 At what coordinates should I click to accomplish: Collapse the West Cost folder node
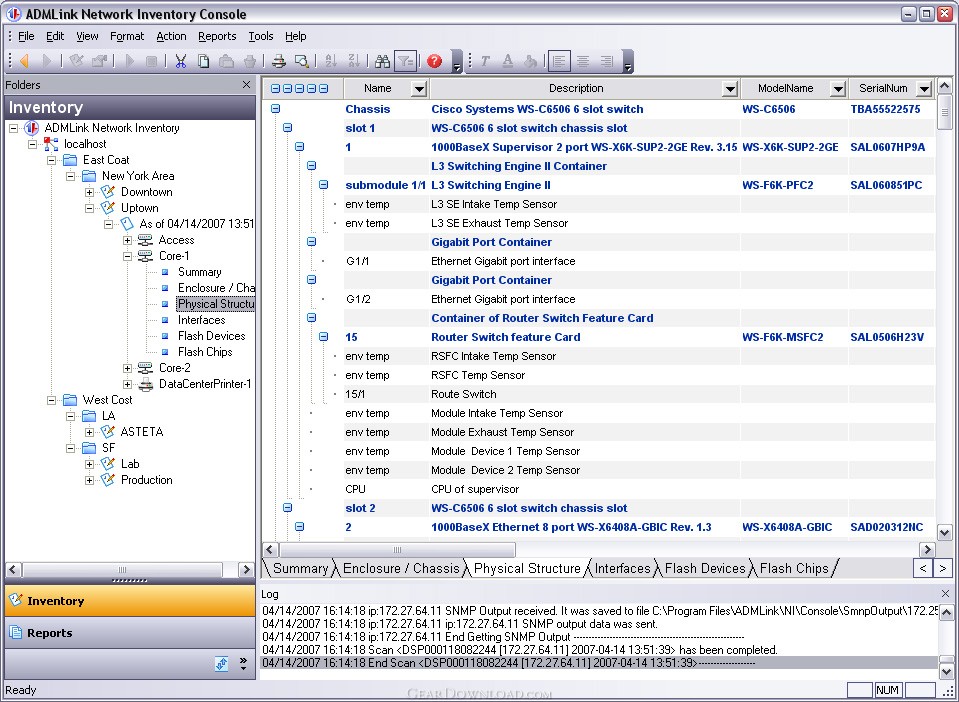(51, 400)
